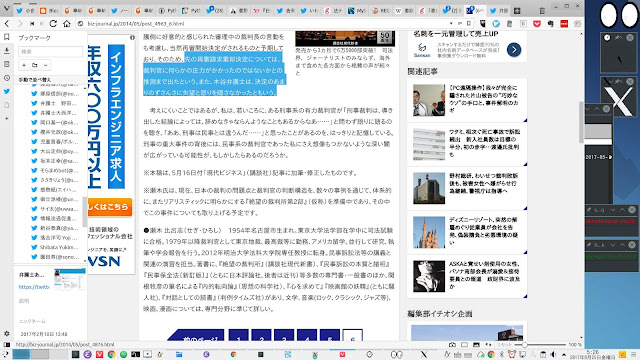Screen dimensions: 640x360
Task: Create a new bookmark folder
Action: coord(35,65)
